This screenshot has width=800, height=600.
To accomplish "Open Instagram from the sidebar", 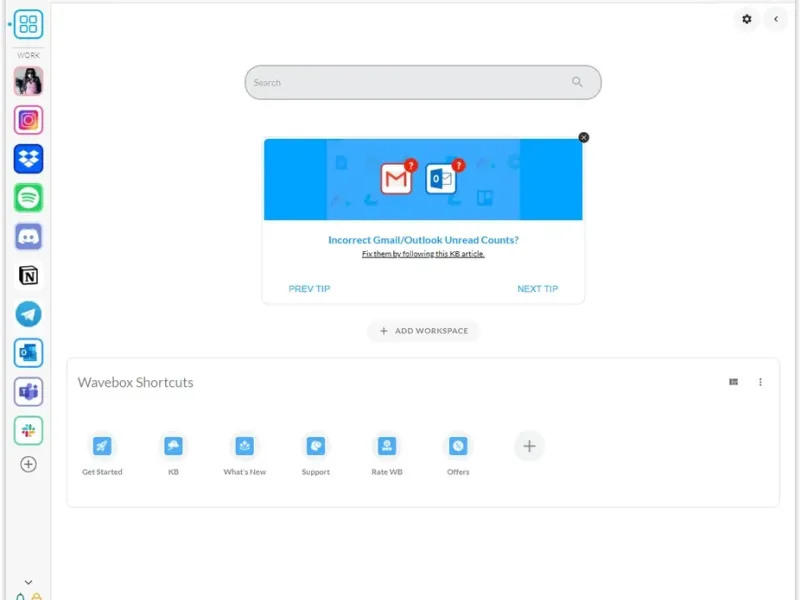I will tap(28, 120).
